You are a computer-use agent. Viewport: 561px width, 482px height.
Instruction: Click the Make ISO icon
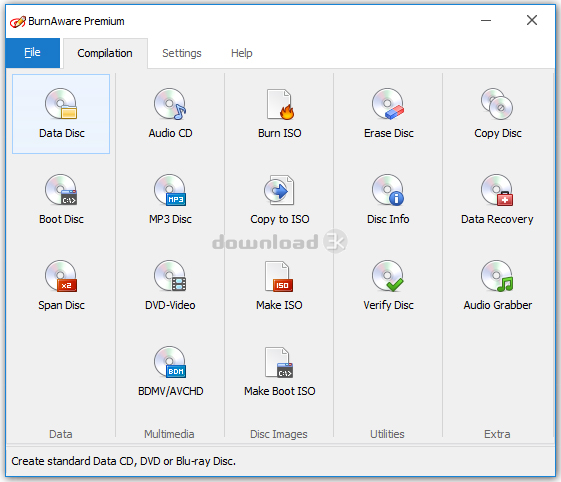click(279, 286)
